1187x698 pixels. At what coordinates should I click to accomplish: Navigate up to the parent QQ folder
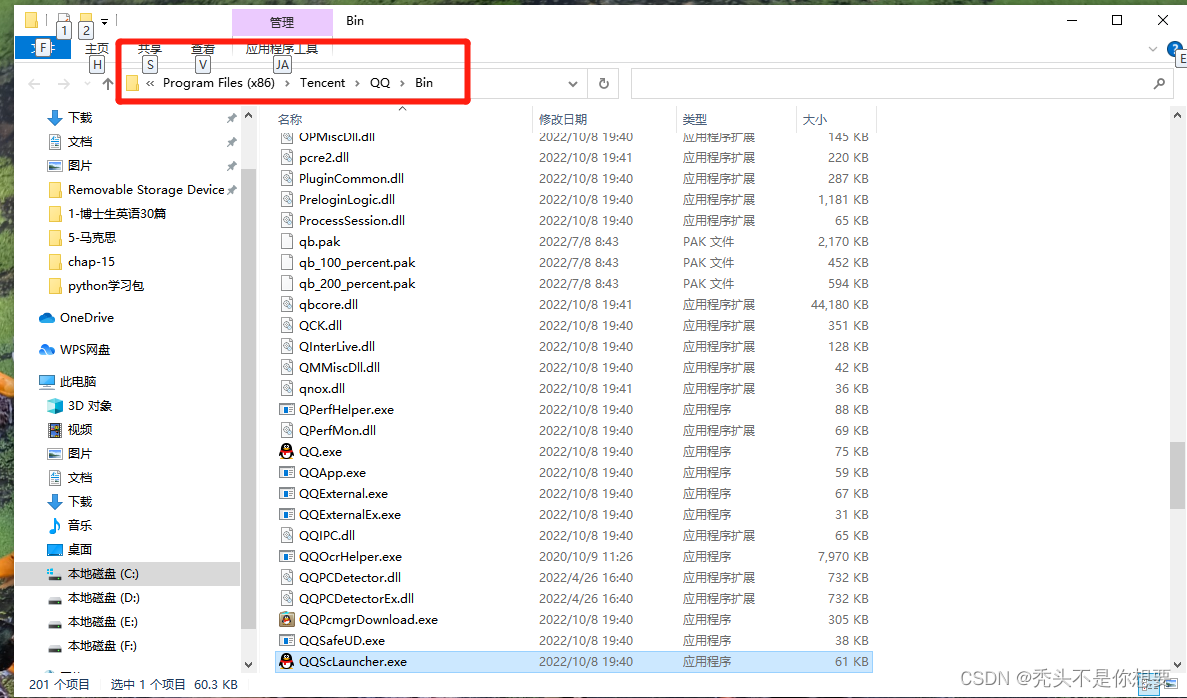[x=108, y=83]
